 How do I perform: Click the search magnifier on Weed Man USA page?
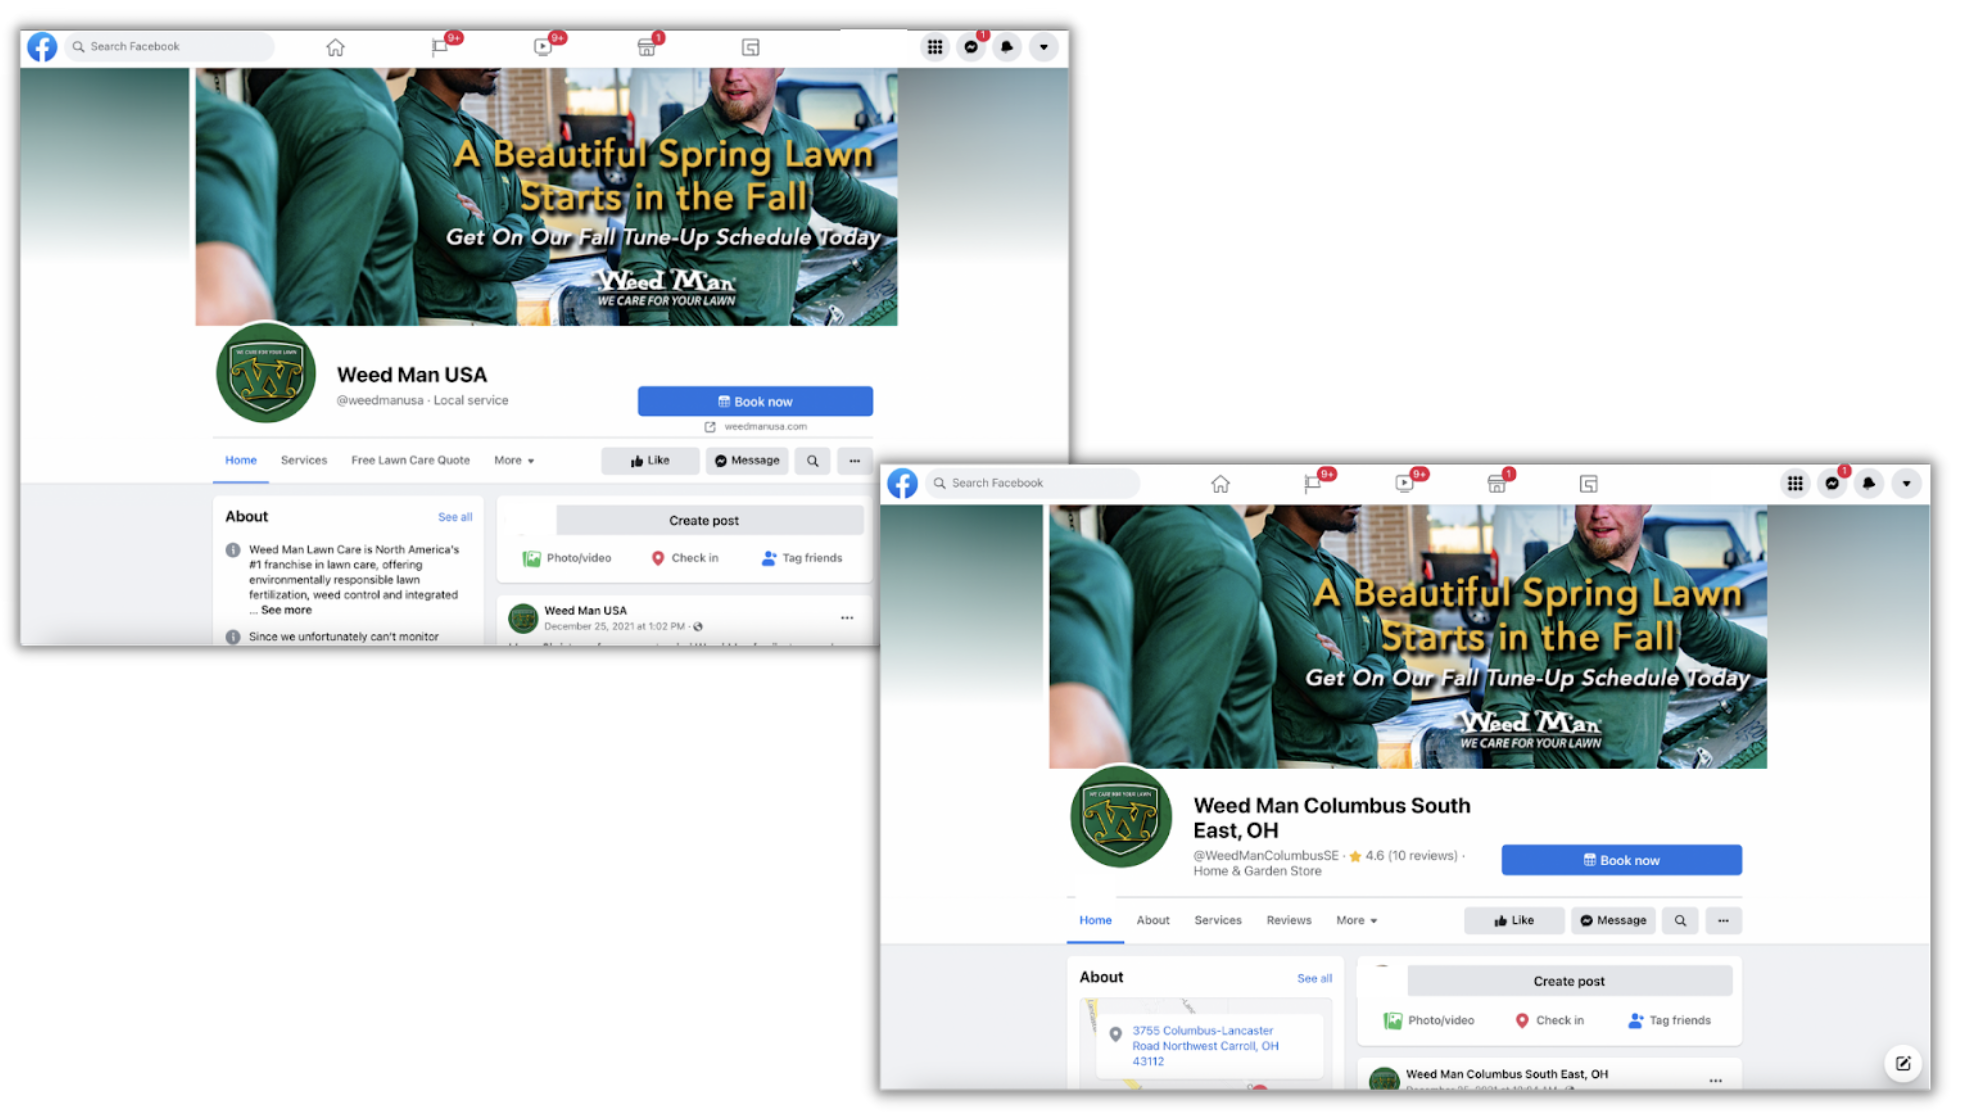[815, 460]
